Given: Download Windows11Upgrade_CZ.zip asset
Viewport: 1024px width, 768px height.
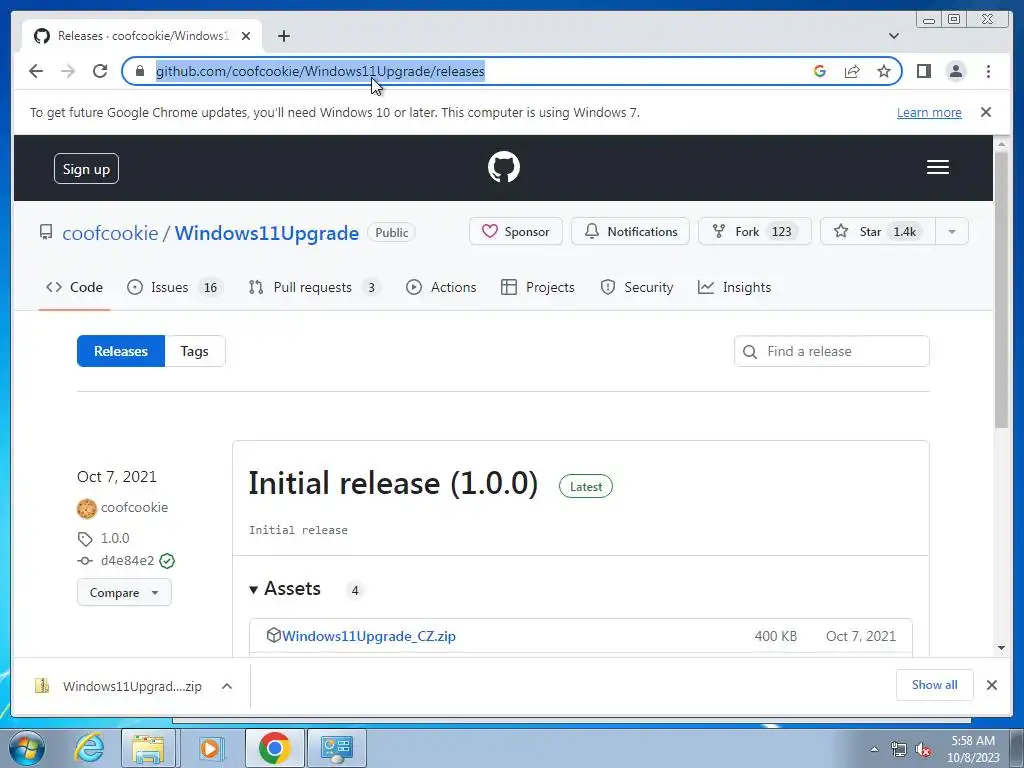Looking at the screenshot, I should pos(368,636).
